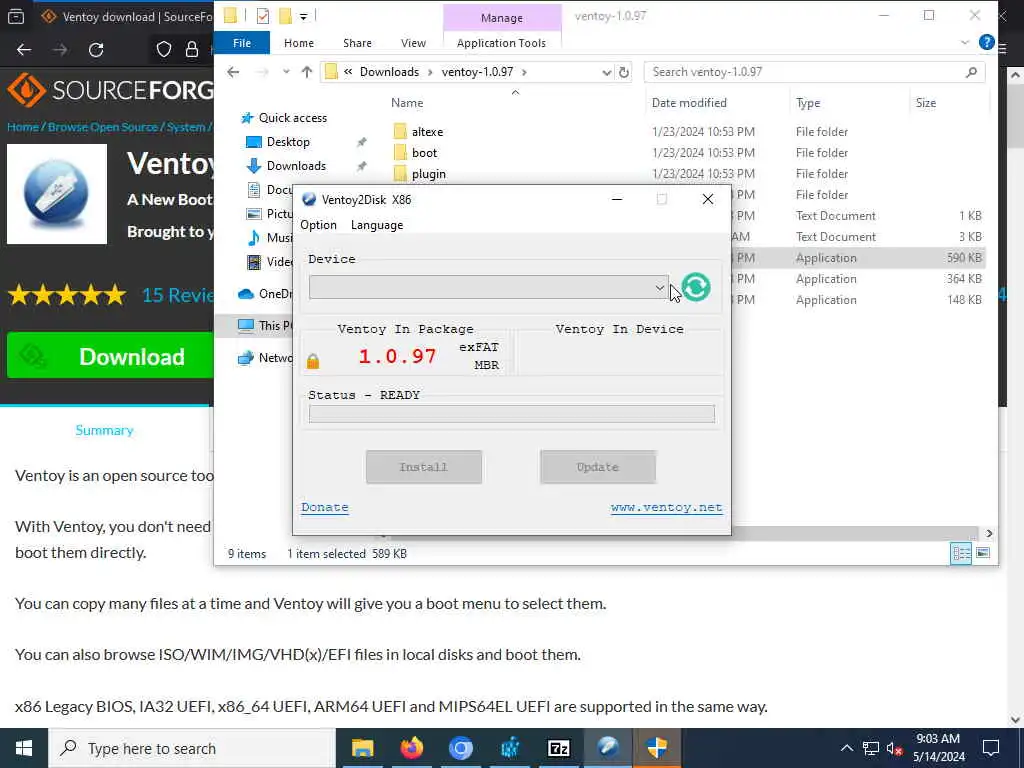Click the padlock site info icon
Screen dimensions: 1024x768
192,50
